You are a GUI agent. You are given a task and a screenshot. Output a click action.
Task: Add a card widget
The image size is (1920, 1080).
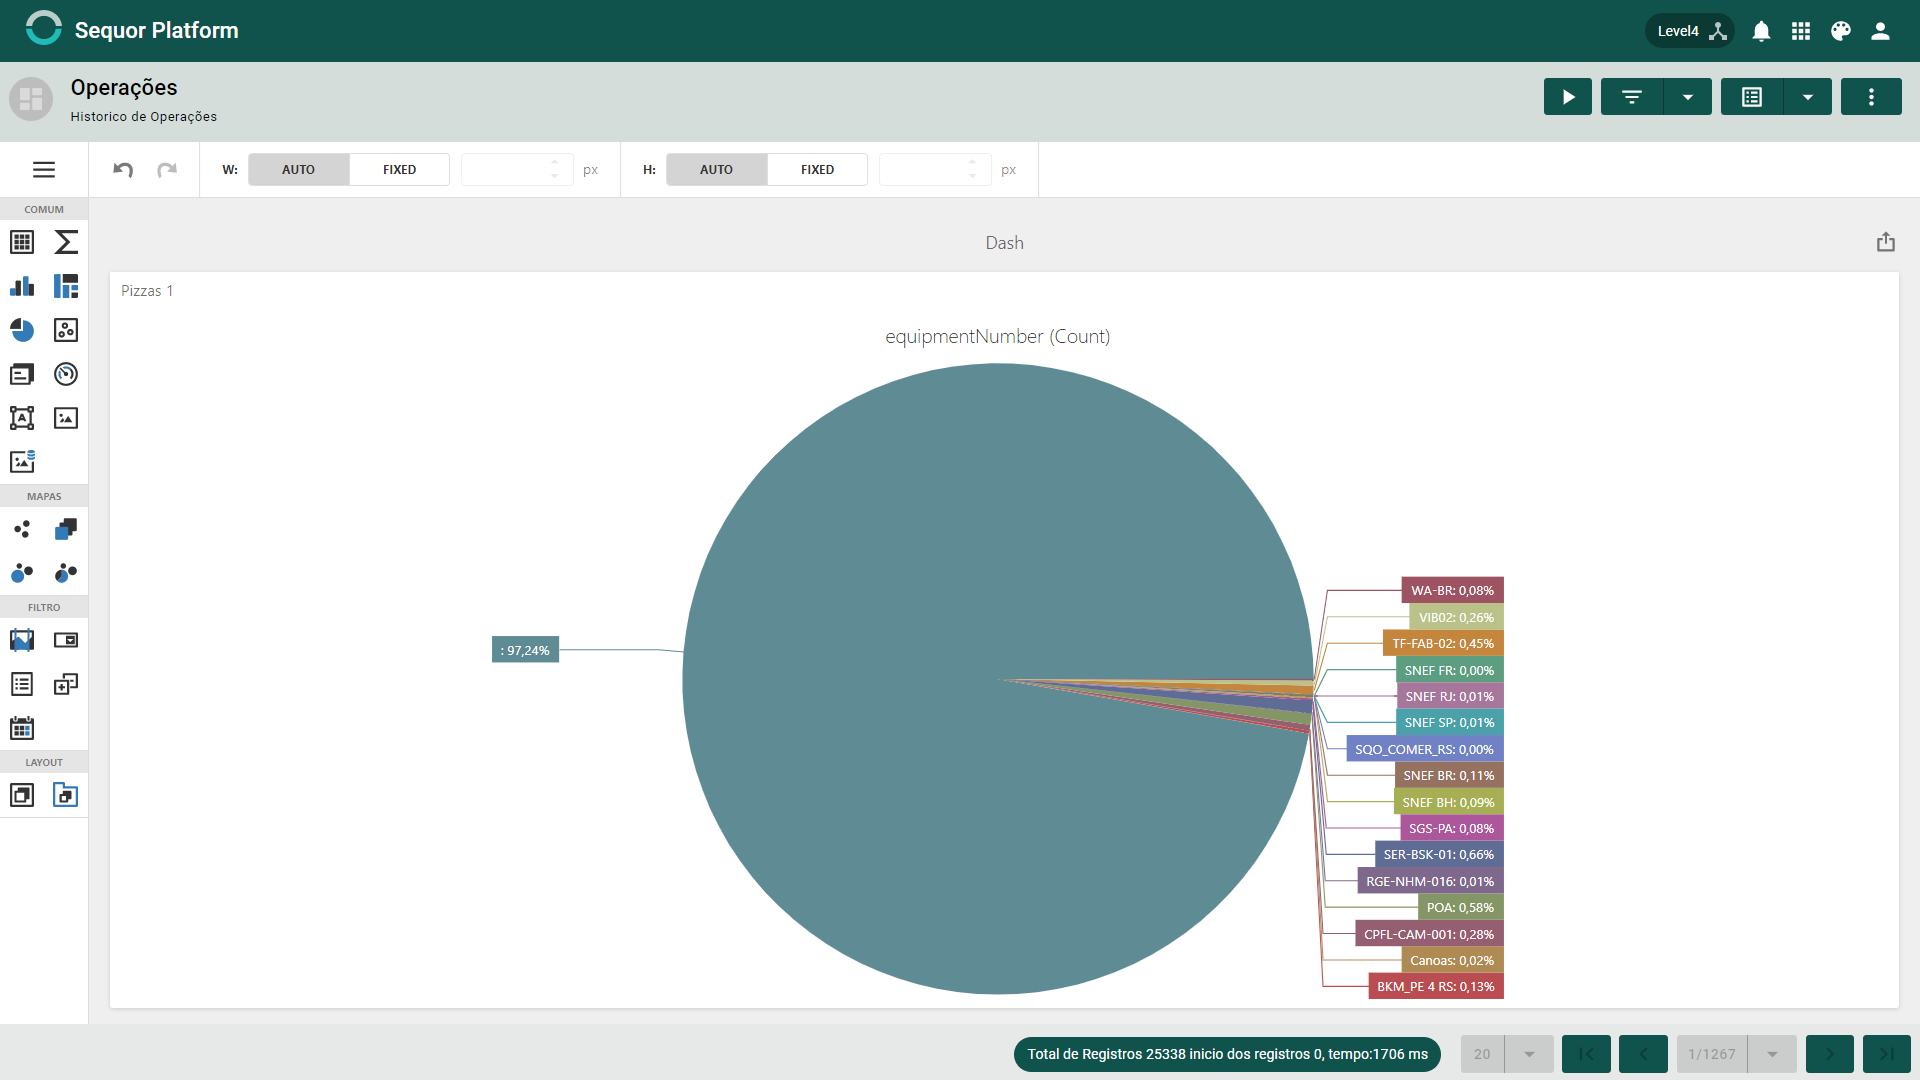[x=22, y=374]
